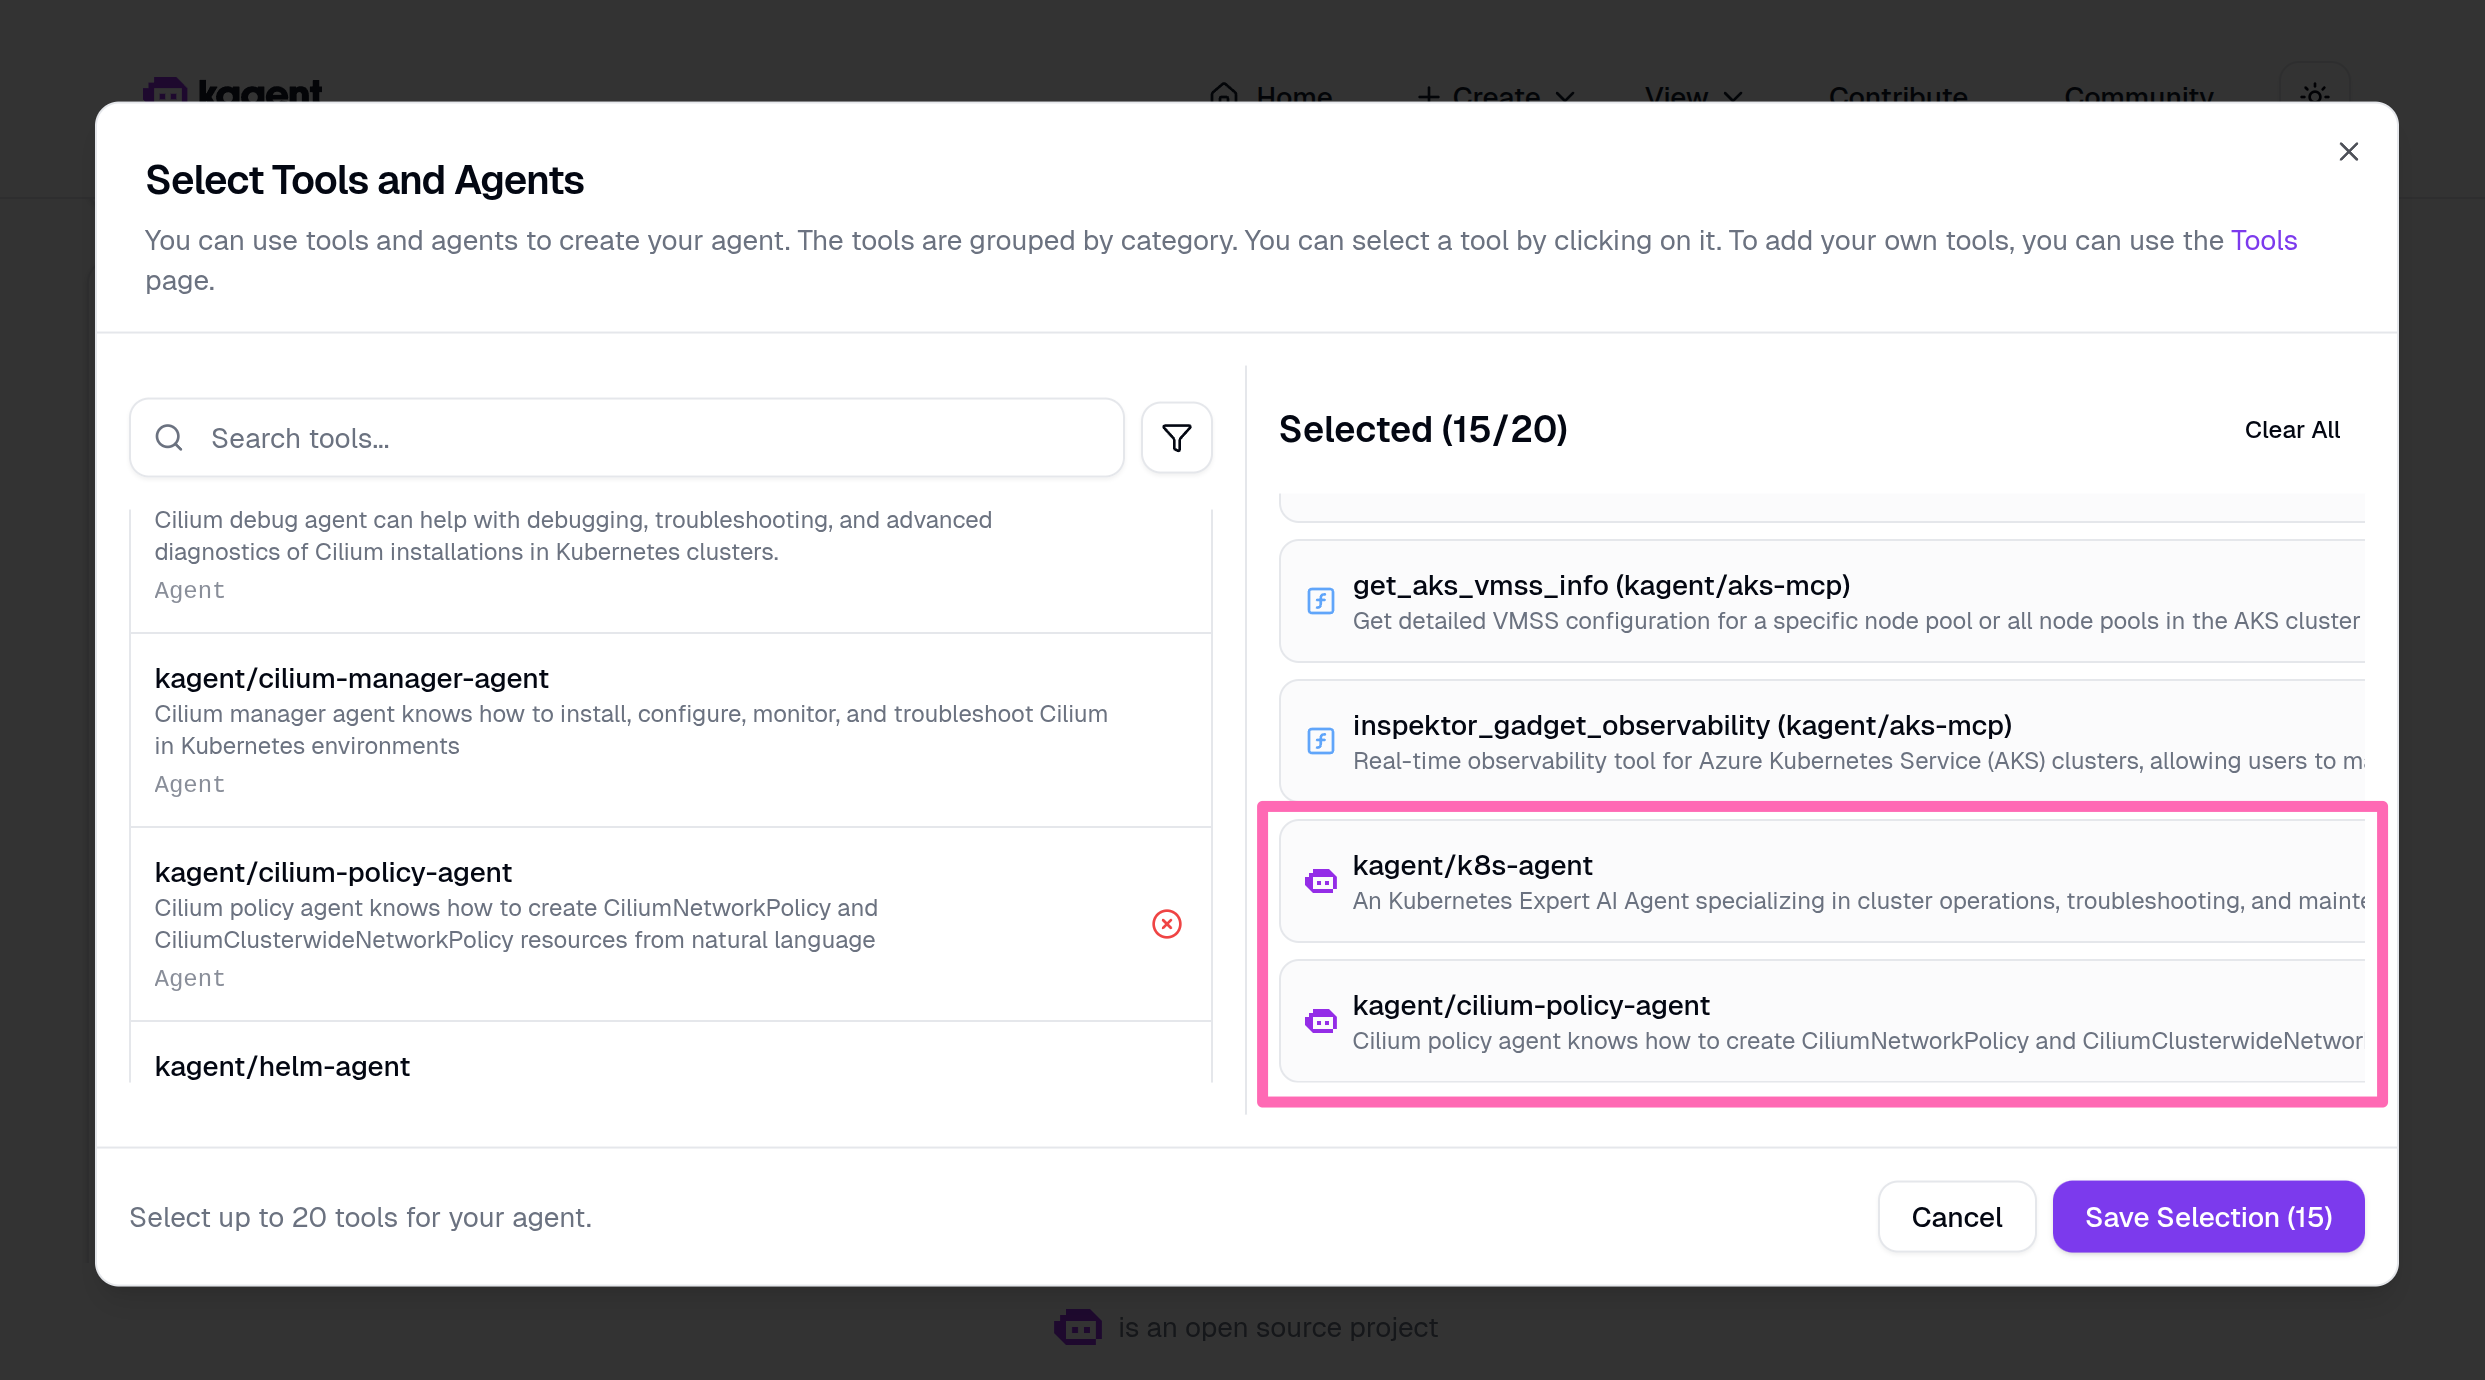Click the home icon next to Home

click(1224, 95)
